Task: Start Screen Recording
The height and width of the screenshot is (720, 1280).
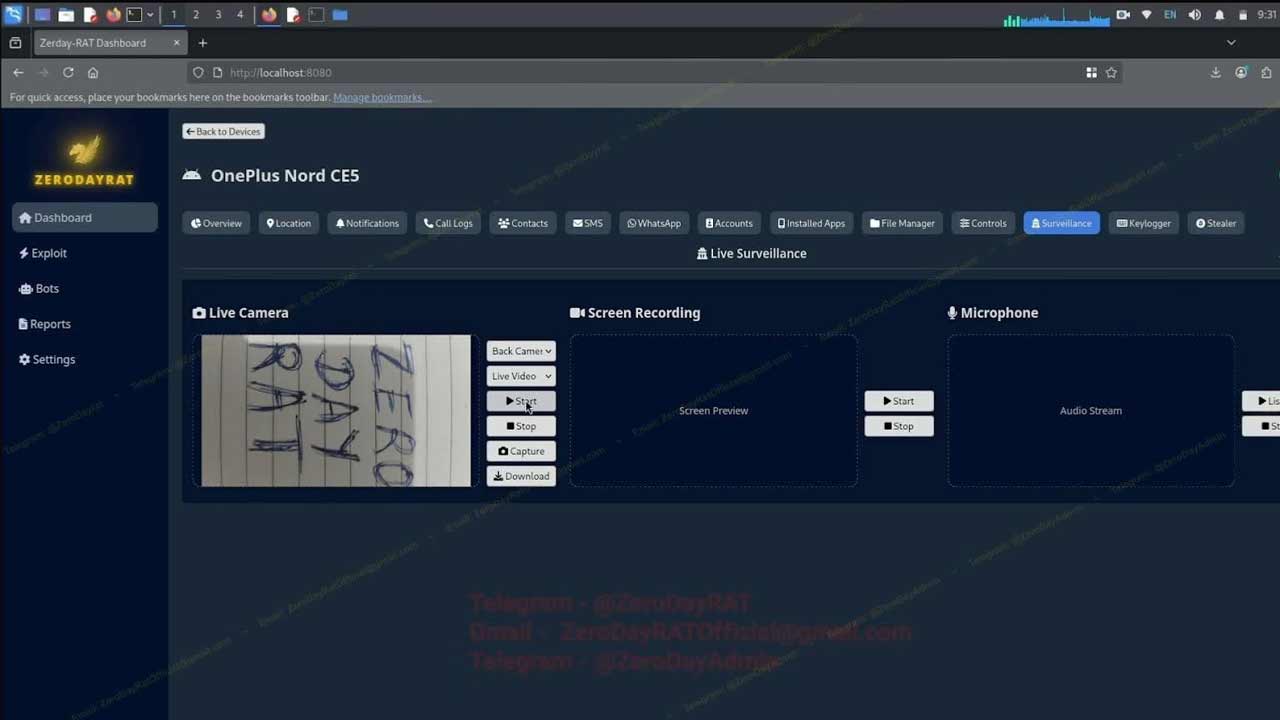Action: pyautogui.click(x=899, y=401)
